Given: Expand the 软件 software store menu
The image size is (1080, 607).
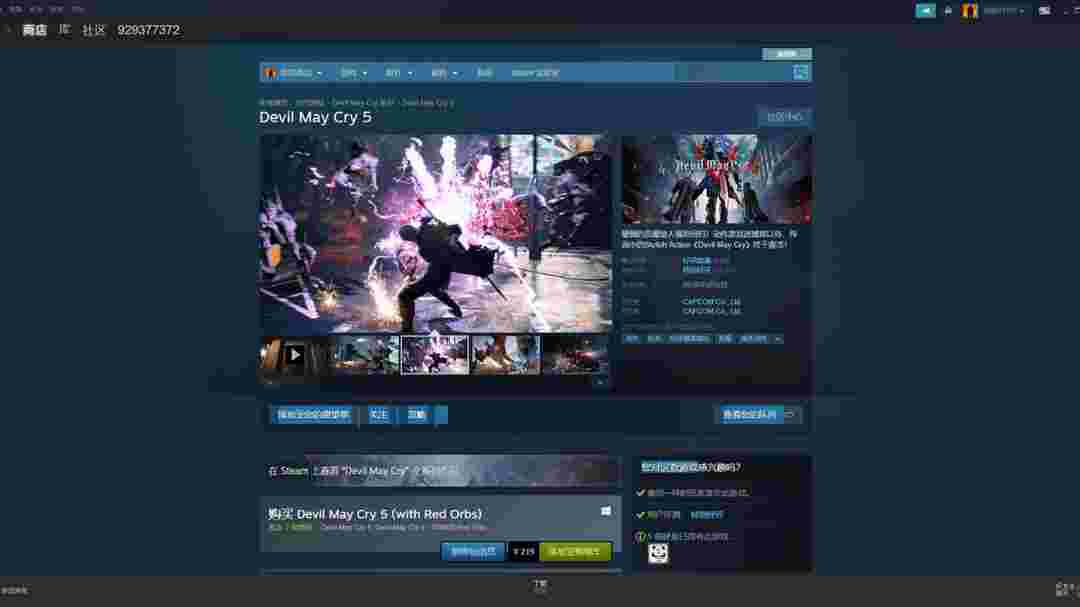Looking at the screenshot, I should tap(399, 72).
